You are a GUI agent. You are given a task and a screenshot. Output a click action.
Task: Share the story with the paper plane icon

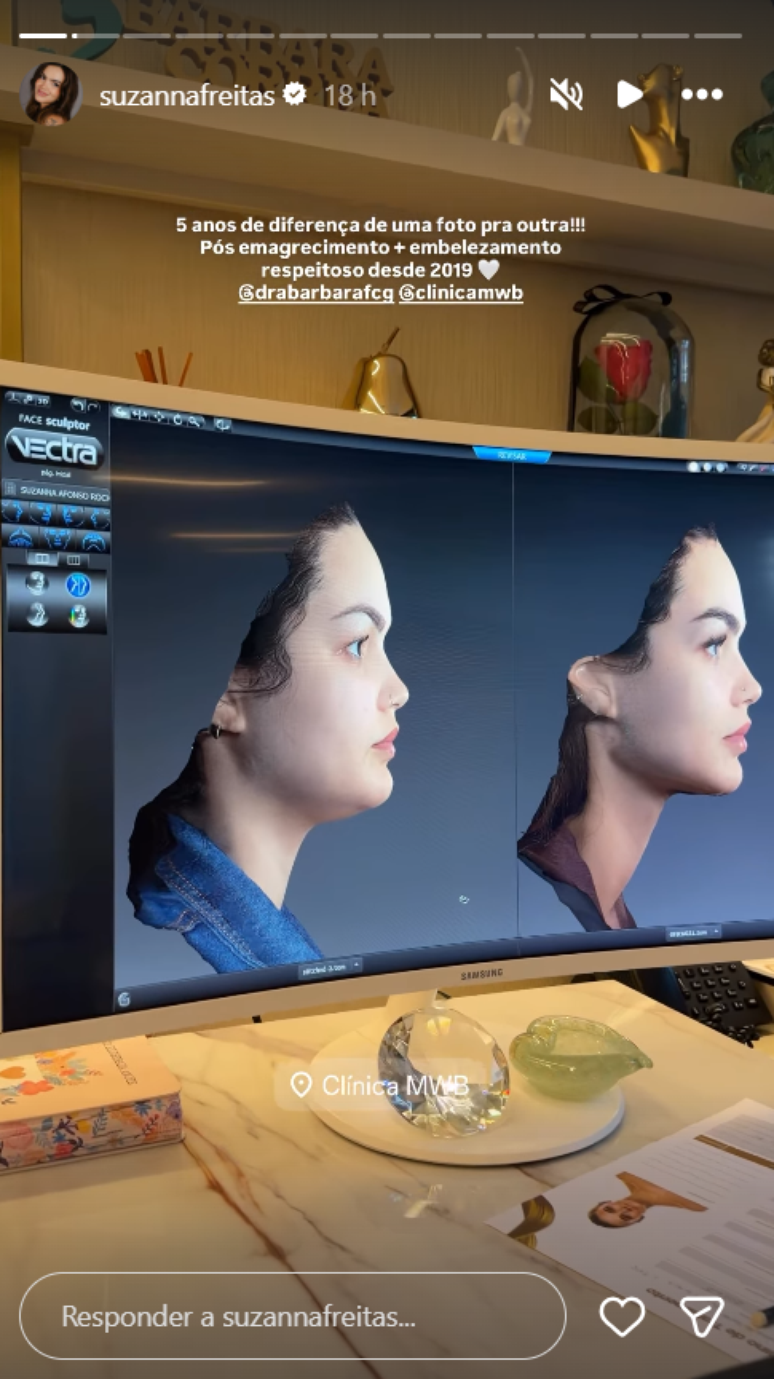coord(702,1316)
